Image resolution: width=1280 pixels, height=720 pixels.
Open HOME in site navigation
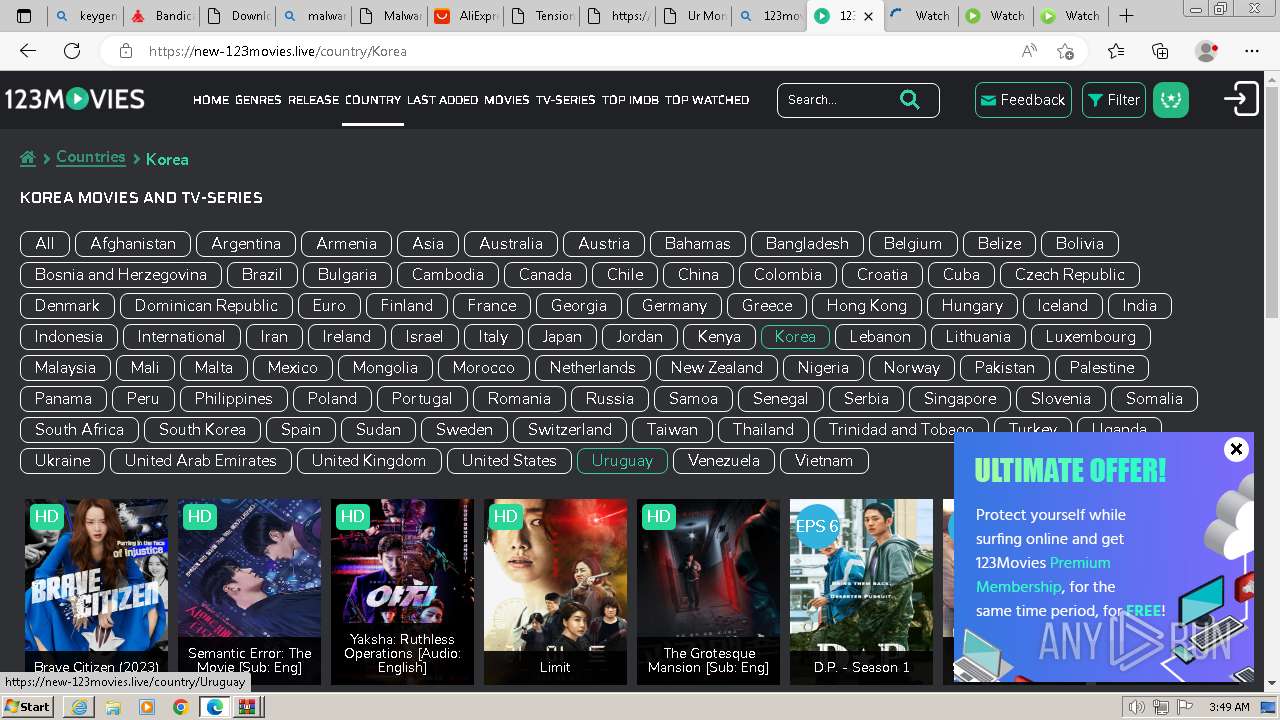click(x=211, y=100)
